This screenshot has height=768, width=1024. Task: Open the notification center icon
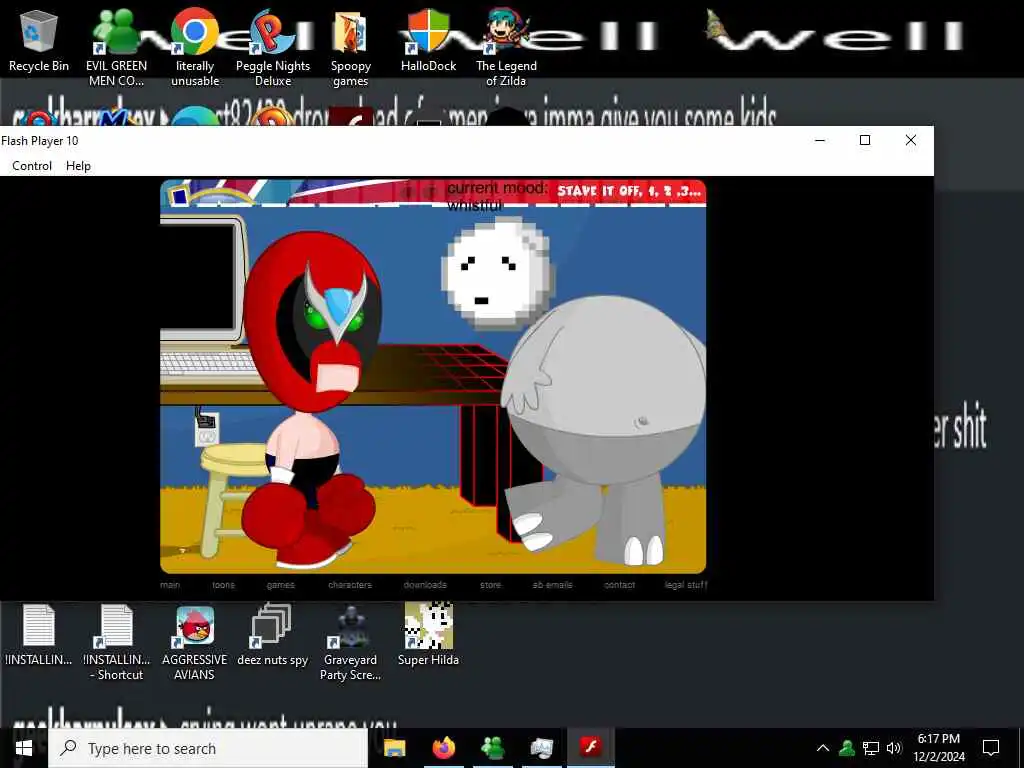pyautogui.click(x=991, y=748)
